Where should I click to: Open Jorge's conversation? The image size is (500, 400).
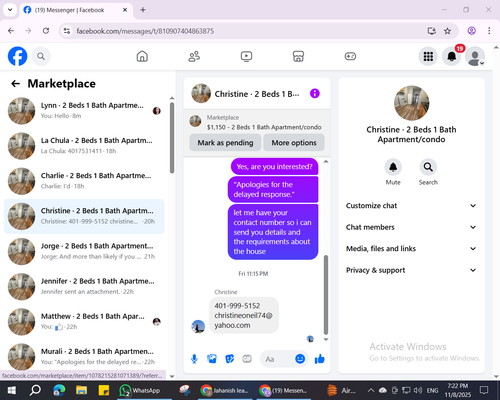[x=84, y=251]
